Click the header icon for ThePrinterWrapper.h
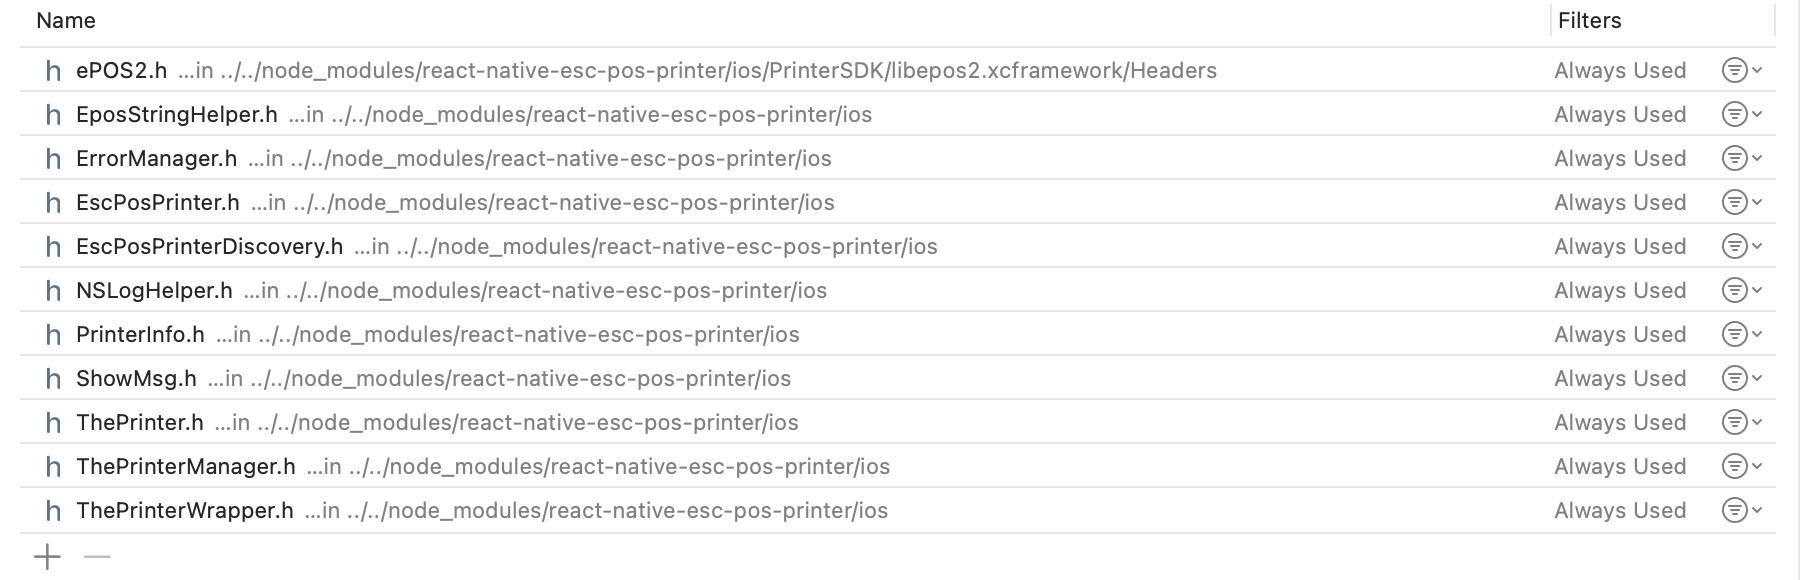 pos(52,510)
